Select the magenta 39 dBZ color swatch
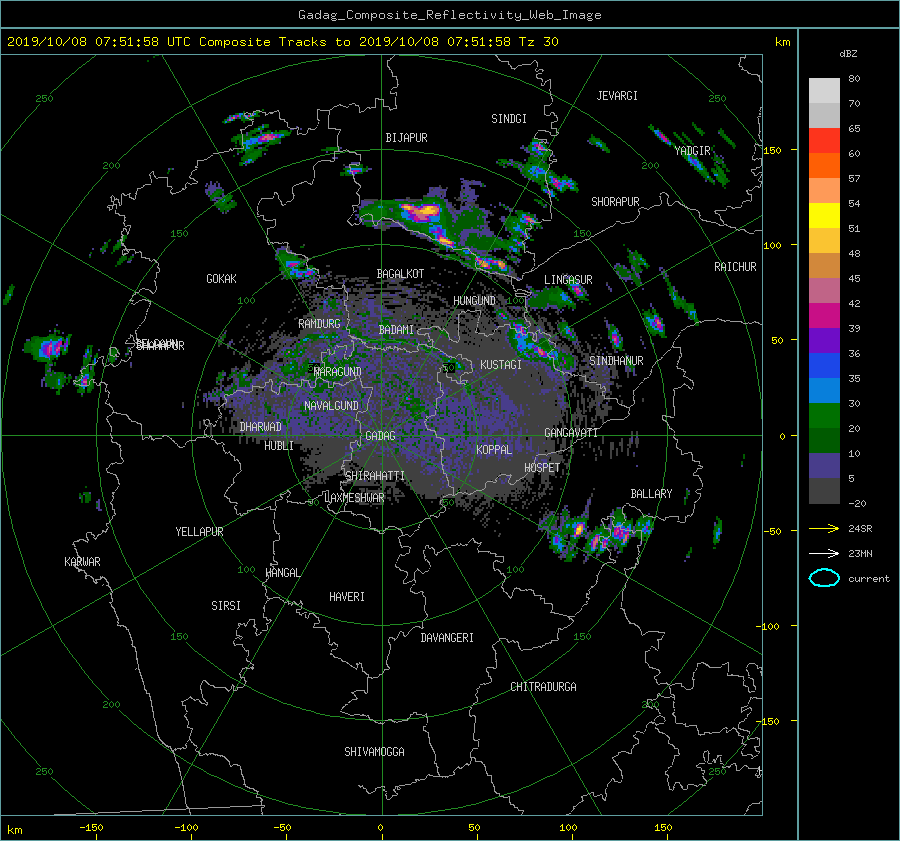 [x=824, y=316]
